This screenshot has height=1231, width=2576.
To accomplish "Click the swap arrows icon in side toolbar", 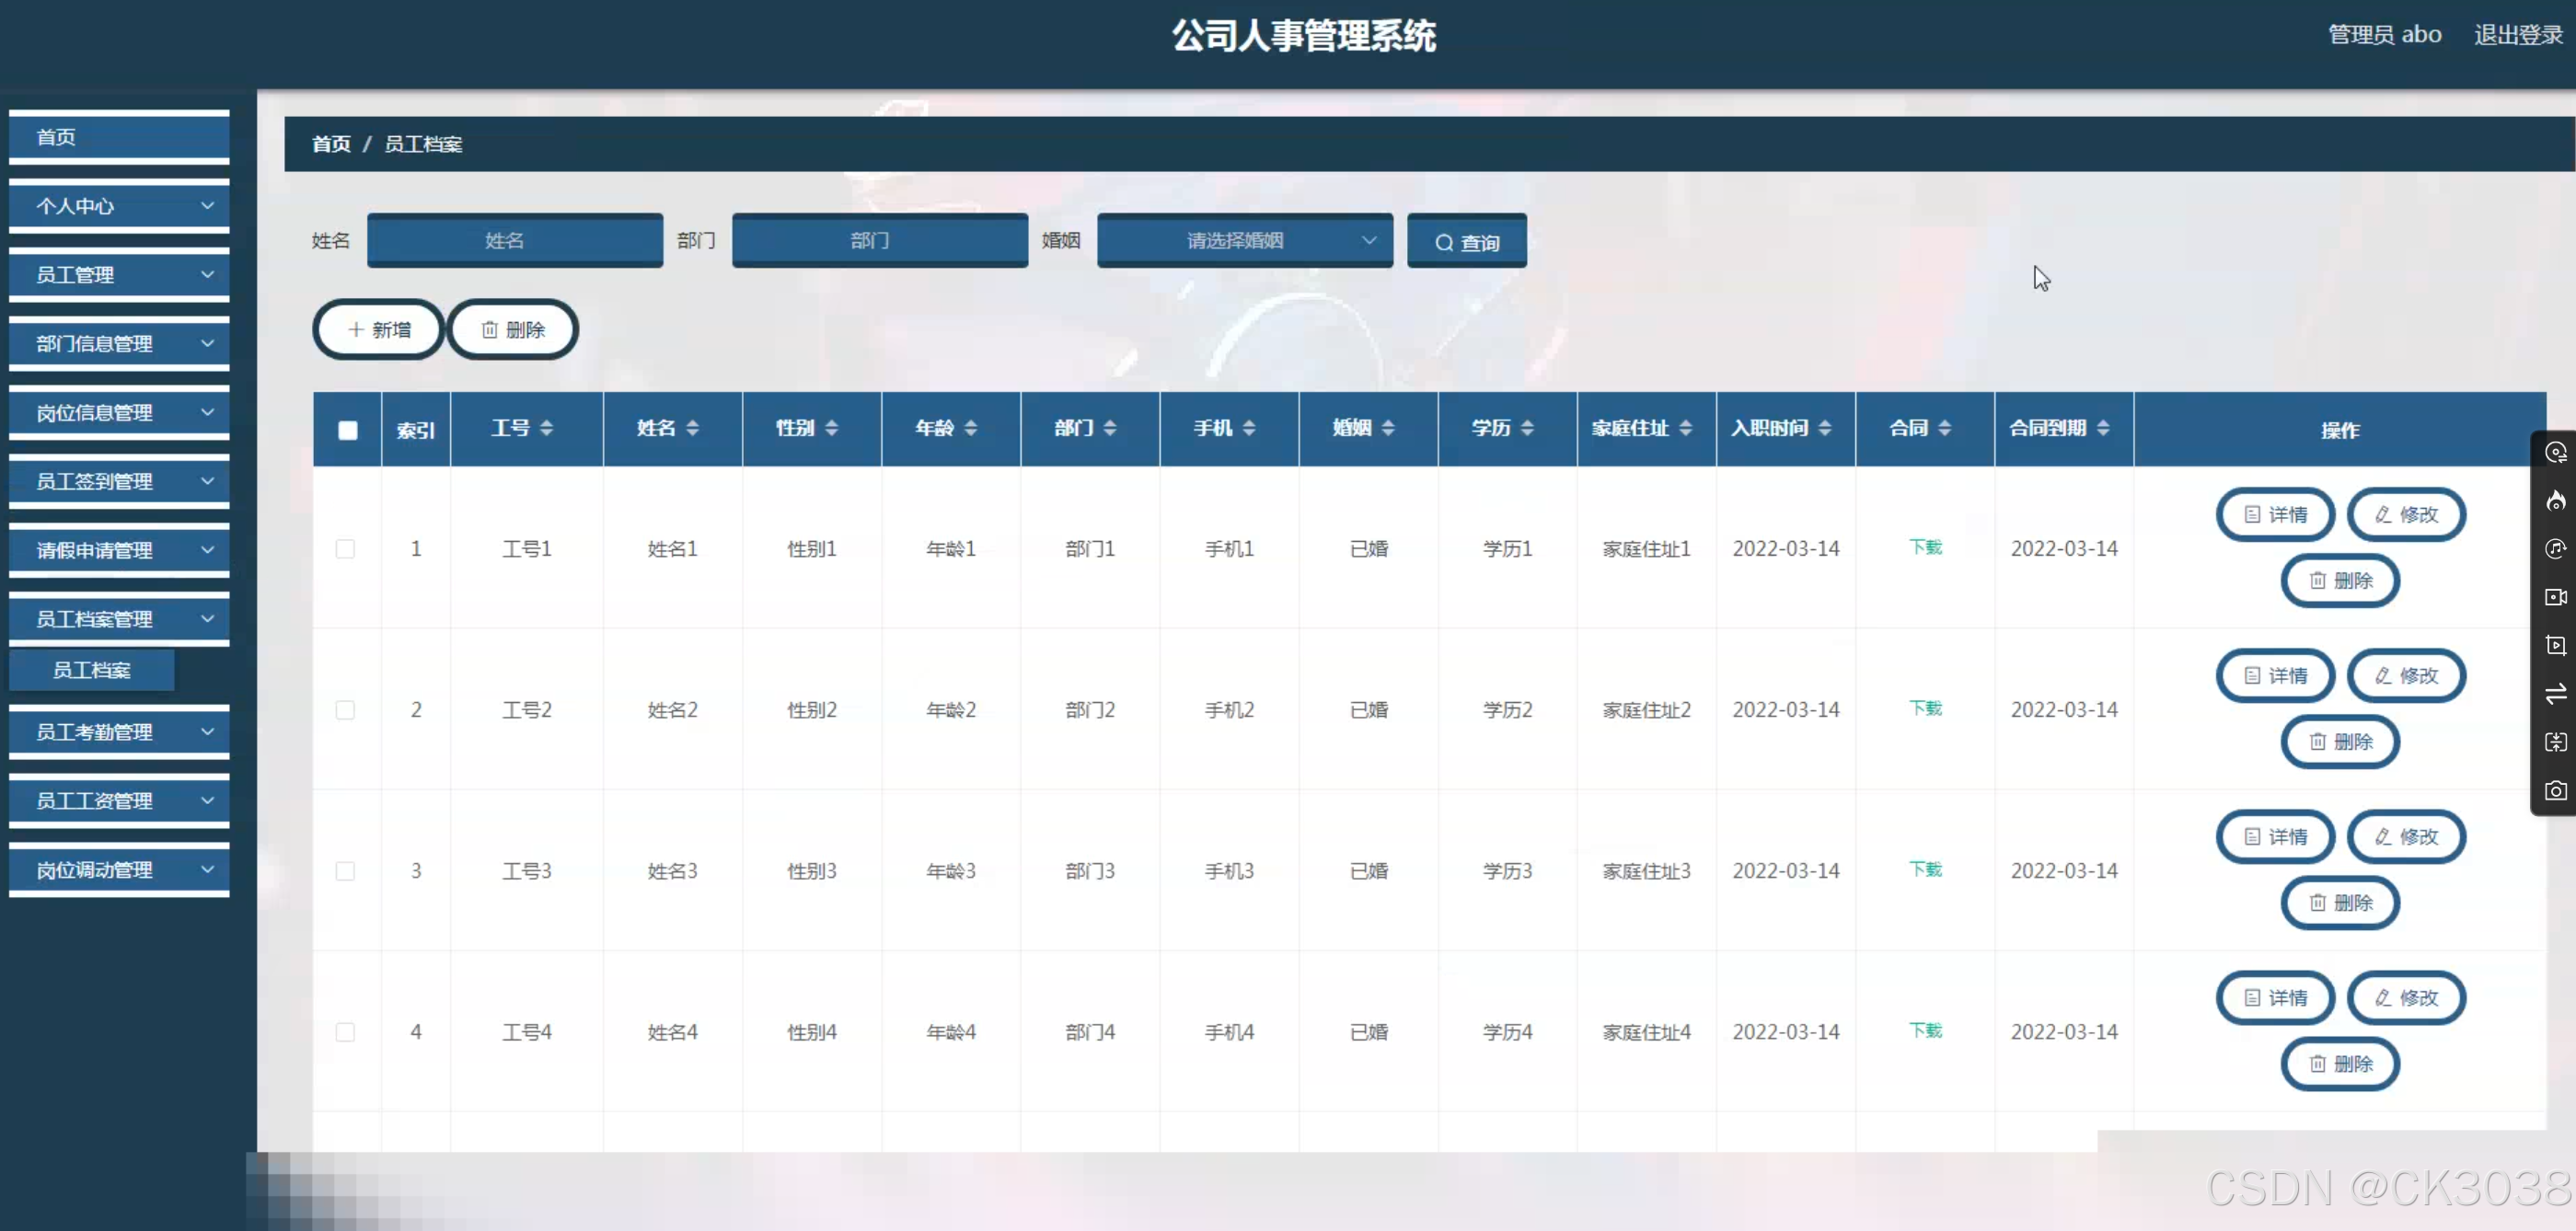I will tap(2555, 694).
